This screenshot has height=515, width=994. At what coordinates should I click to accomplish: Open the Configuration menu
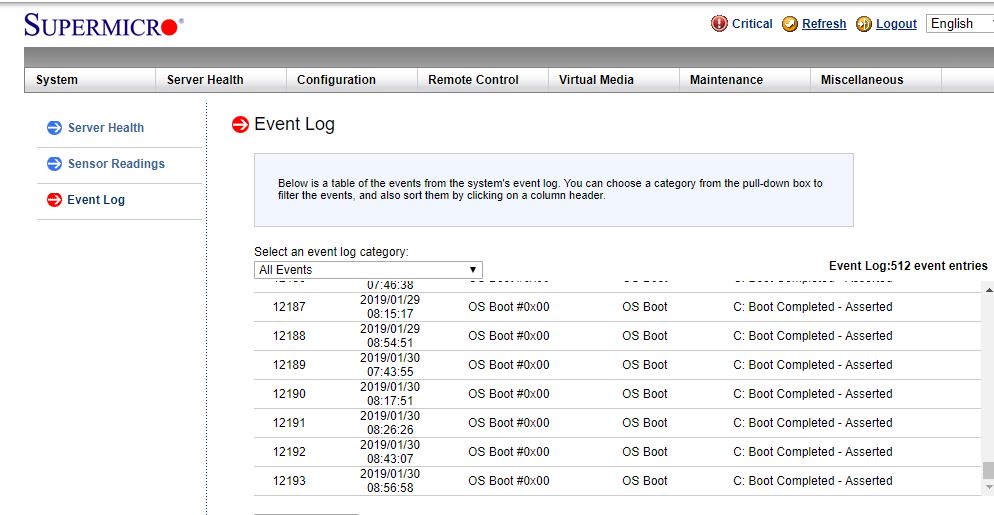336,80
